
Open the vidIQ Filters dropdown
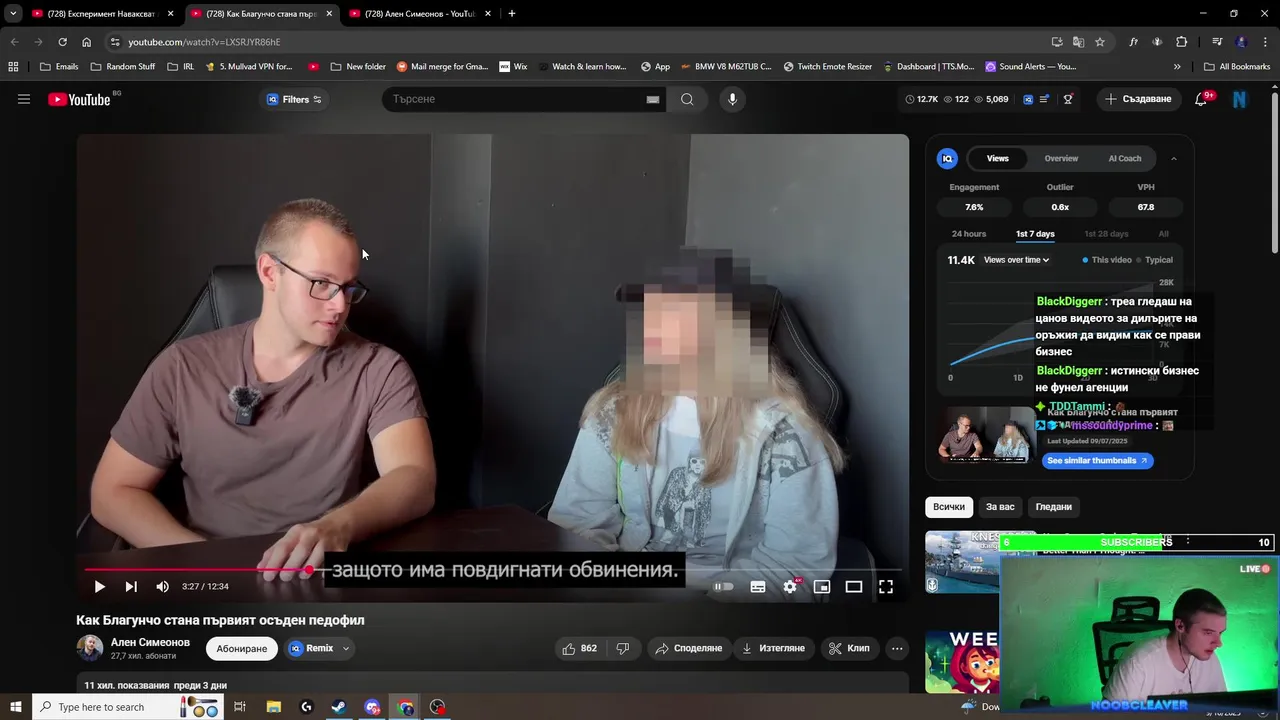294,99
